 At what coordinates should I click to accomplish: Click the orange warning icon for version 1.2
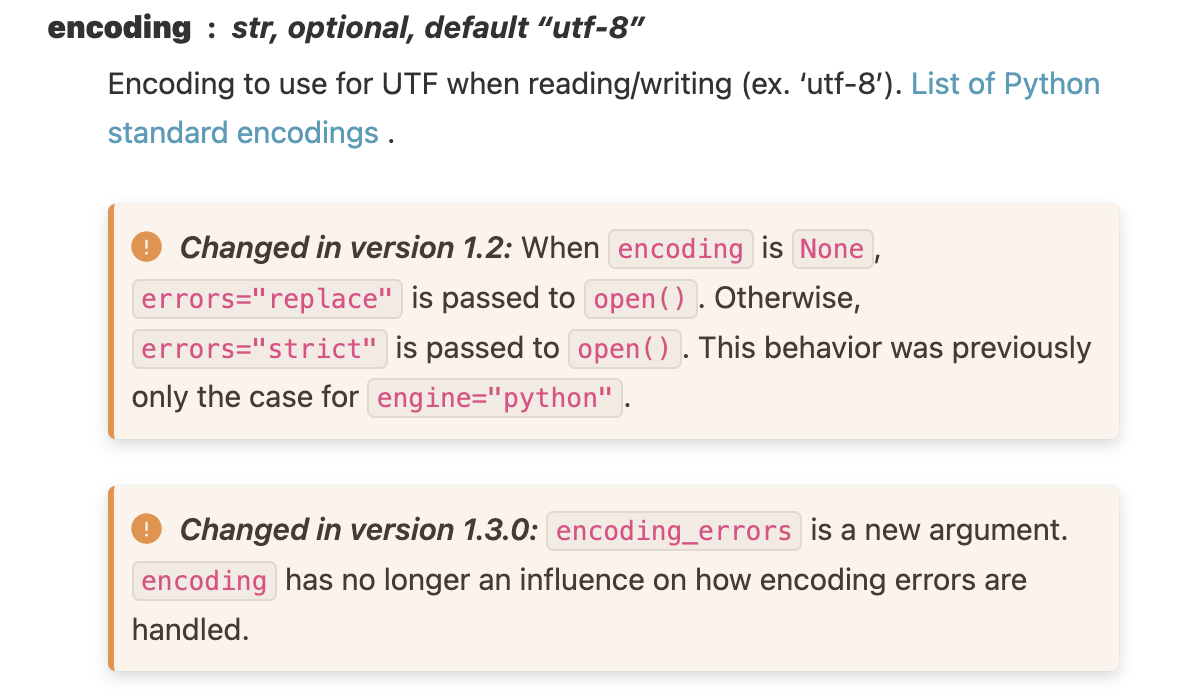[x=146, y=247]
